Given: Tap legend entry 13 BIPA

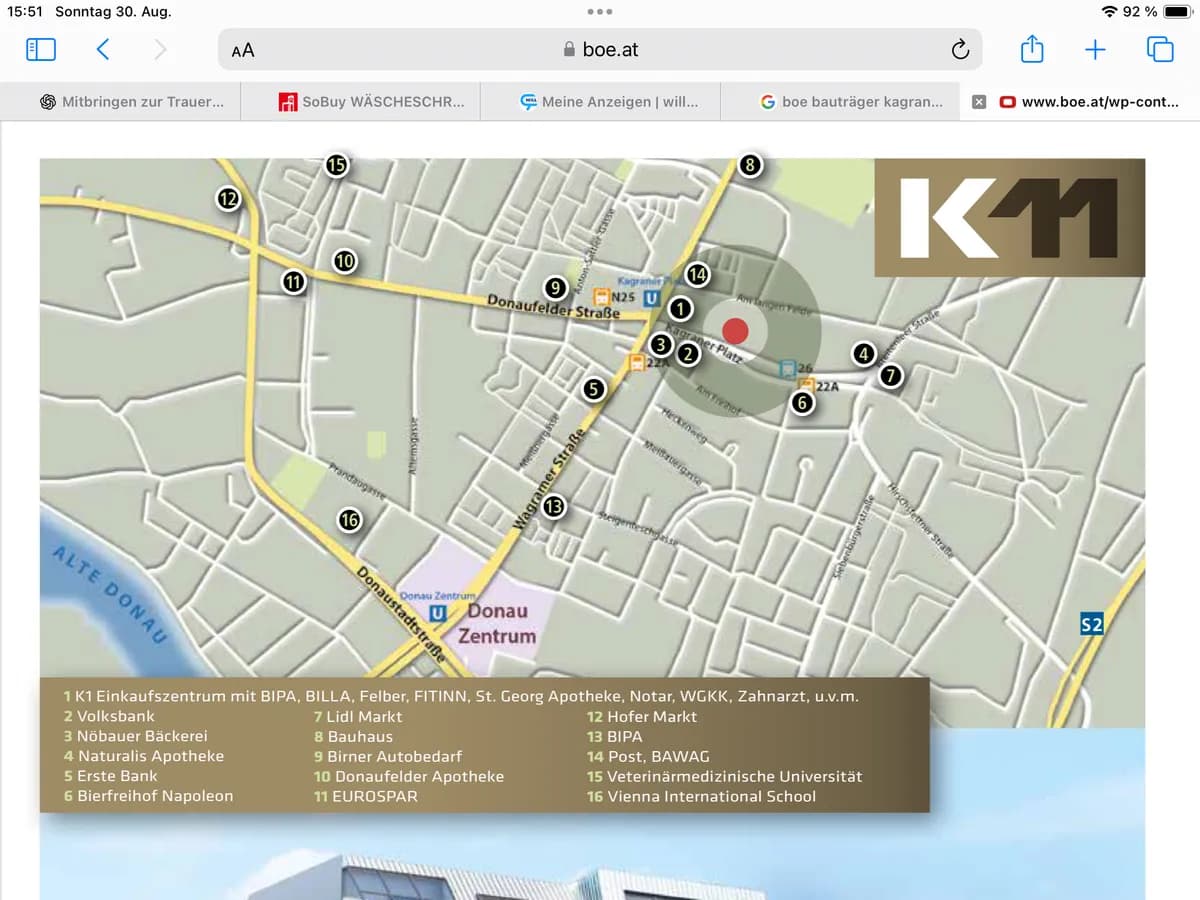Looking at the screenshot, I should pyautogui.click(x=615, y=736).
